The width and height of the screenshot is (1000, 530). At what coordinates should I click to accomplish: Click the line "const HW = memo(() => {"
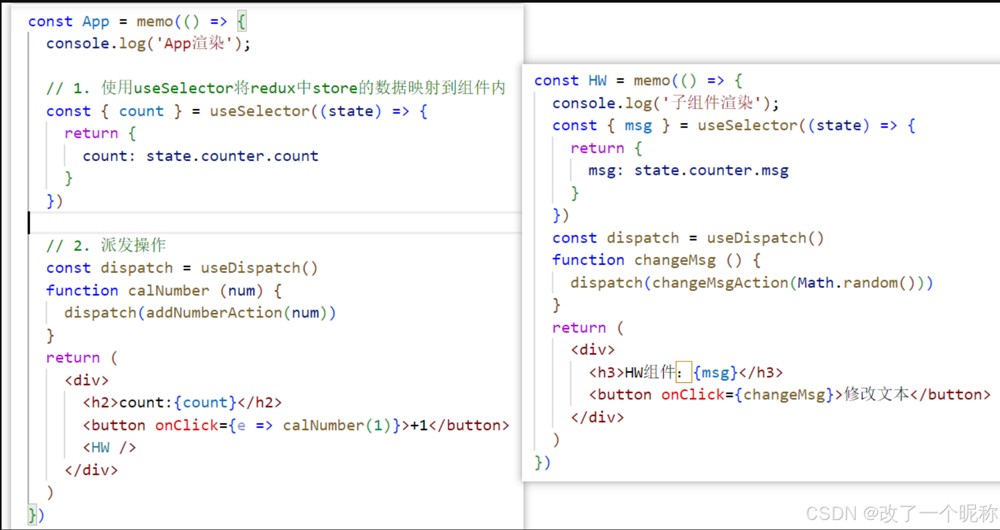(x=638, y=81)
